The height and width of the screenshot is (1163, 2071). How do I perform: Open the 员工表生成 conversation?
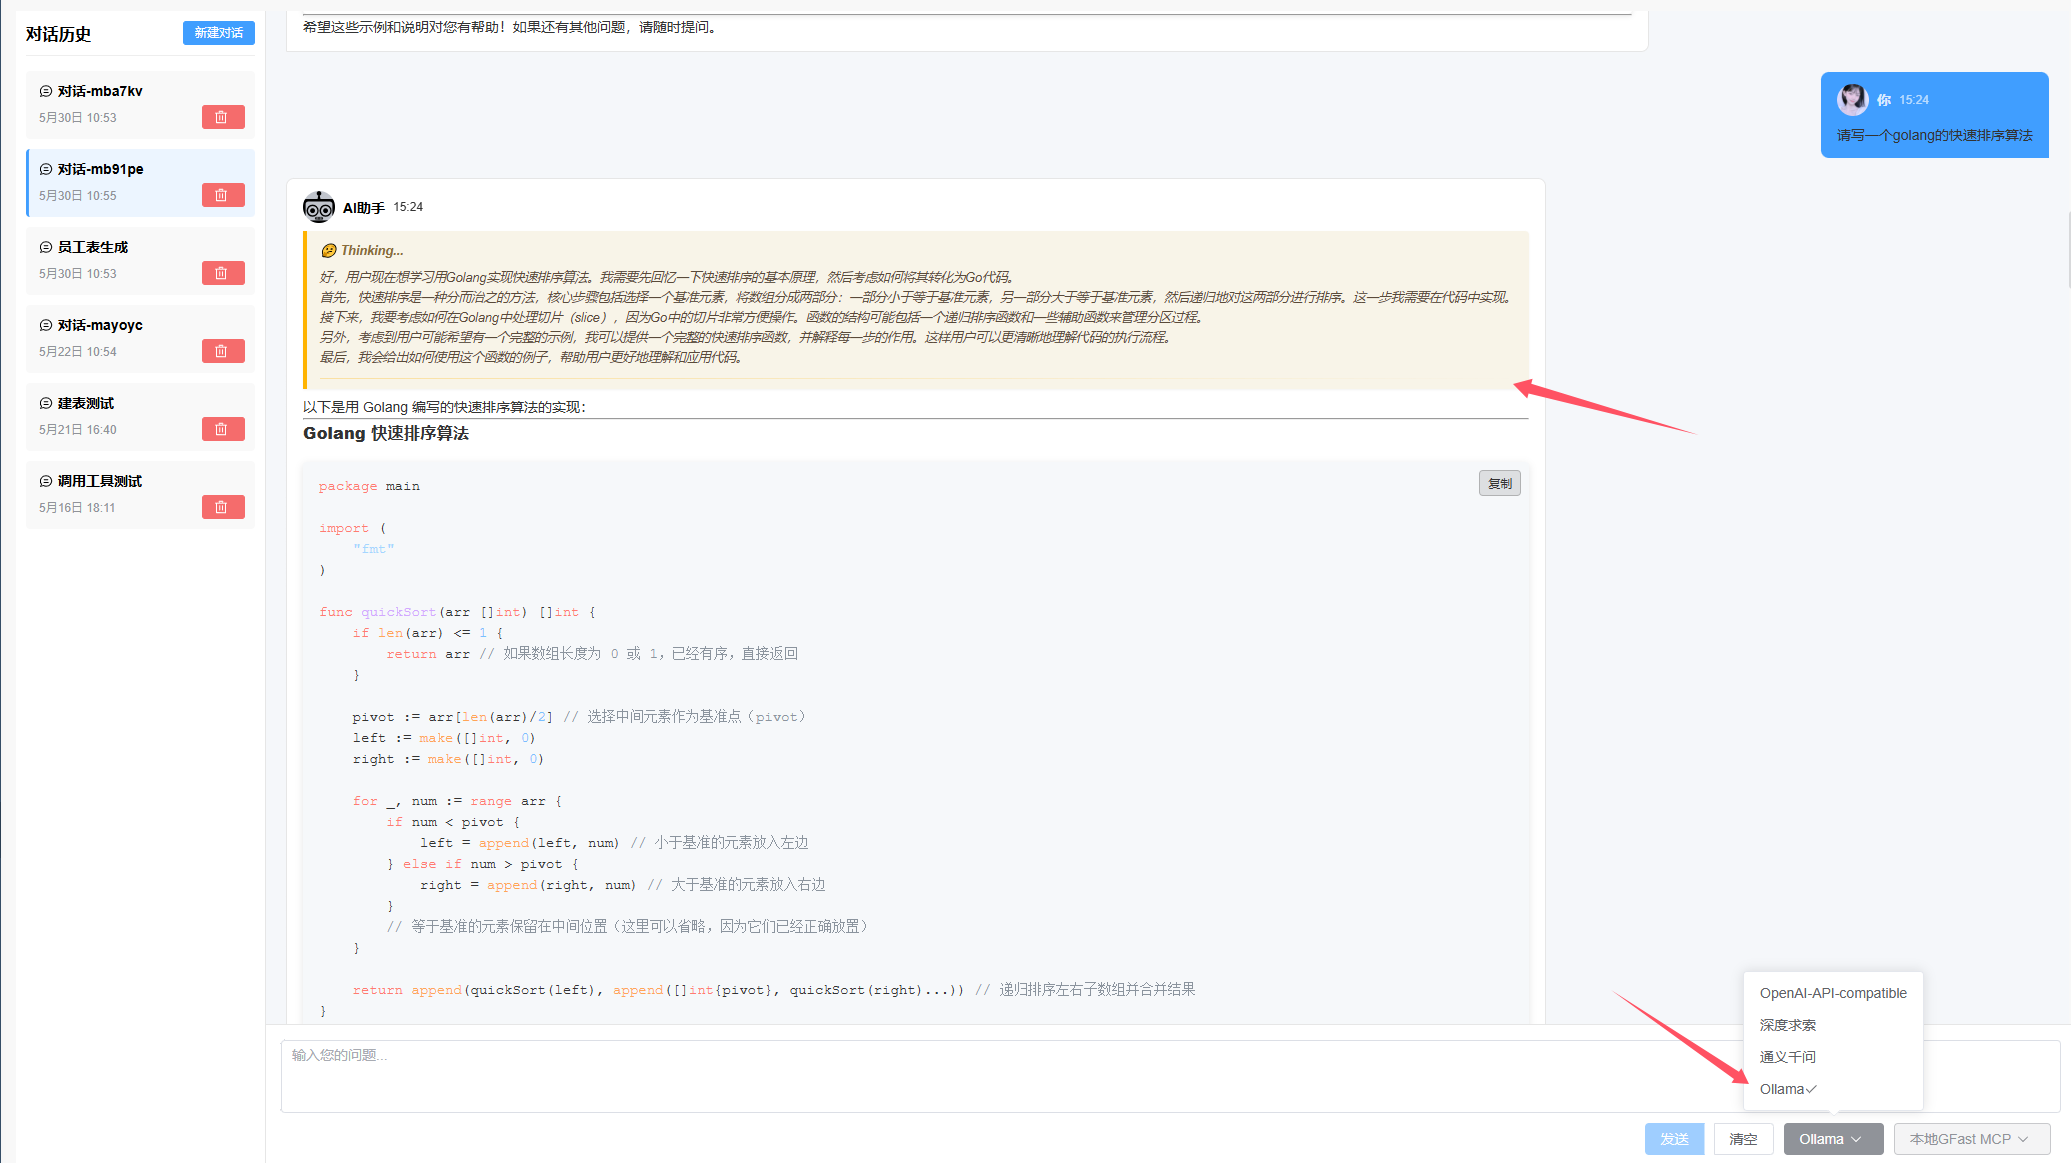tap(93, 247)
